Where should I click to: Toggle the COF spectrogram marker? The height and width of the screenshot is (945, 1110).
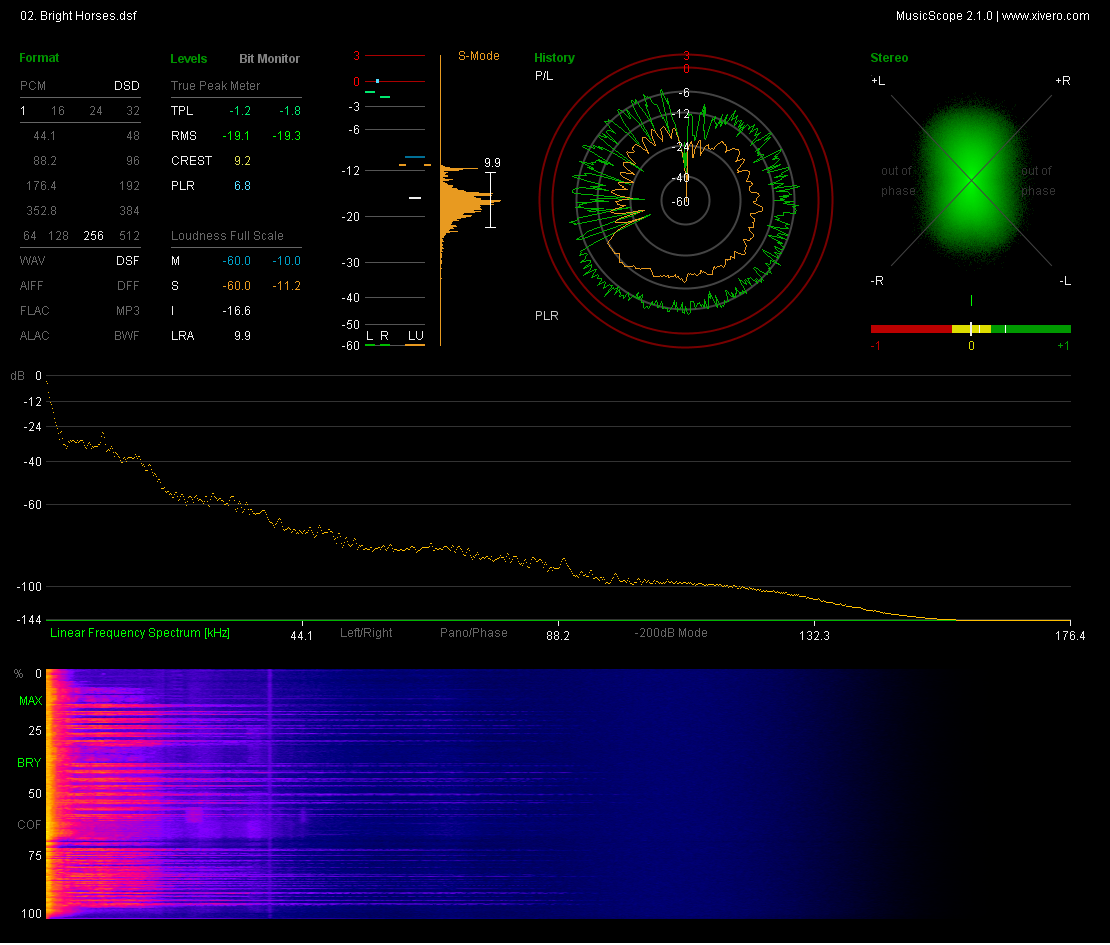click(29, 825)
